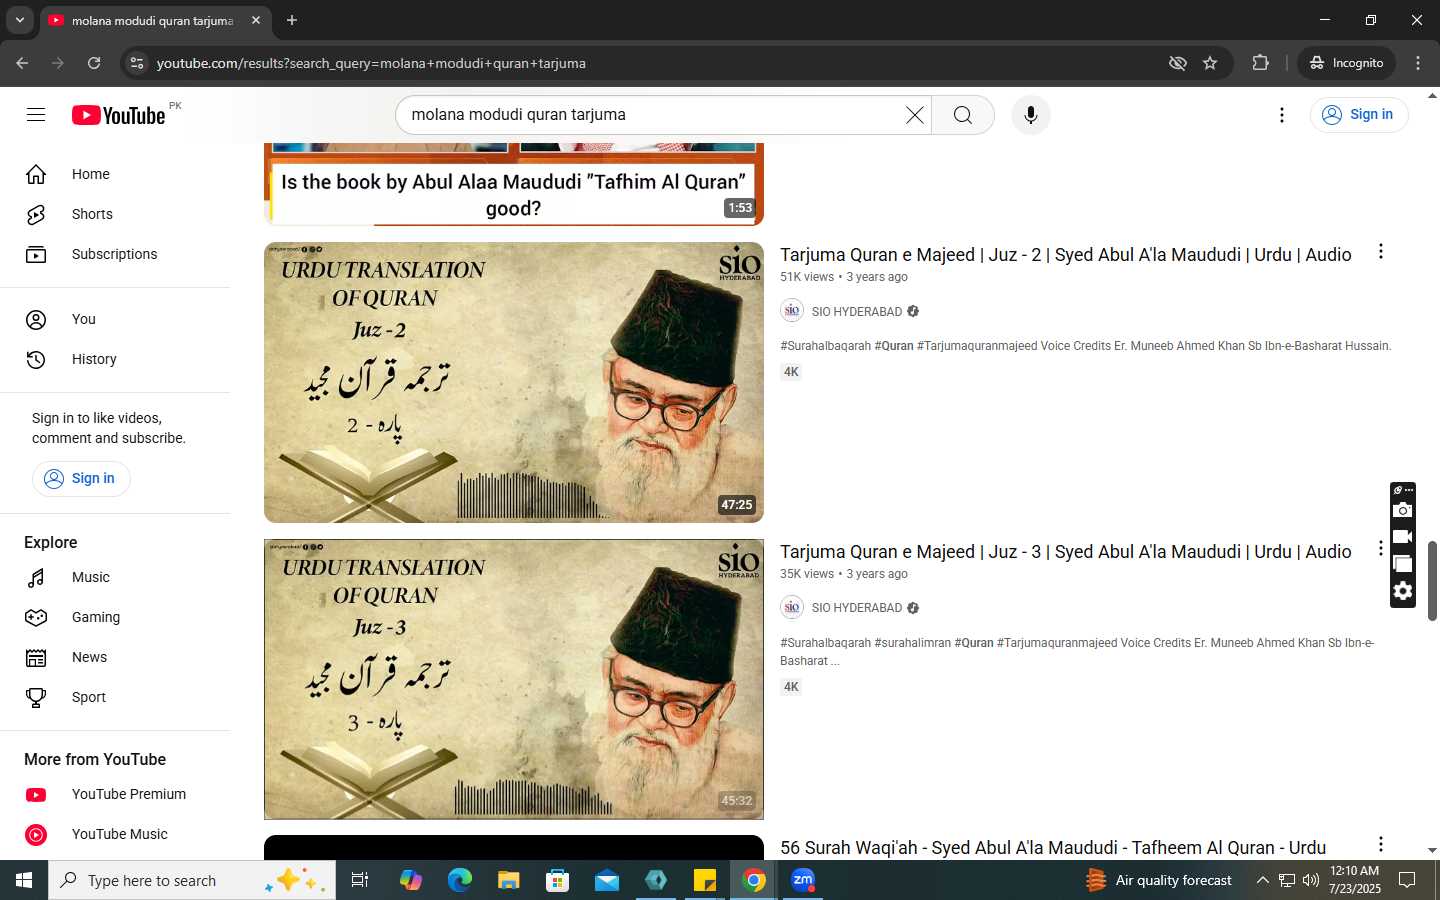Viewport: 1440px width, 900px height.
Task: Open the Incognito profile button
Action: coord(1346,63)
